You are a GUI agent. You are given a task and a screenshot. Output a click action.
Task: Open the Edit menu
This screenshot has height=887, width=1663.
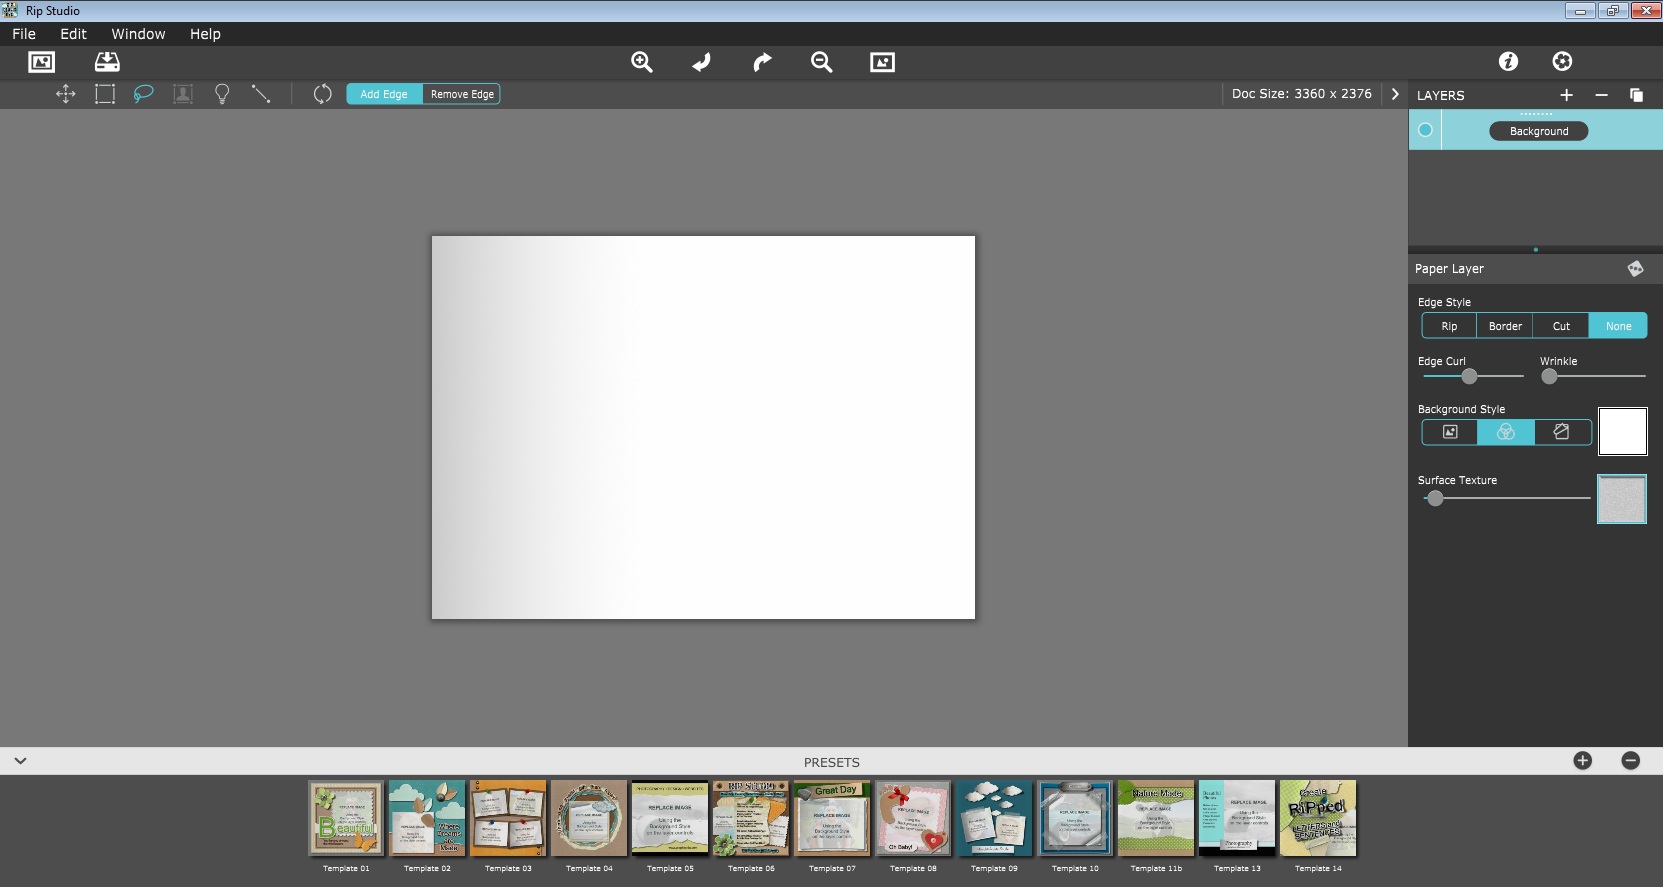point(73,34)
